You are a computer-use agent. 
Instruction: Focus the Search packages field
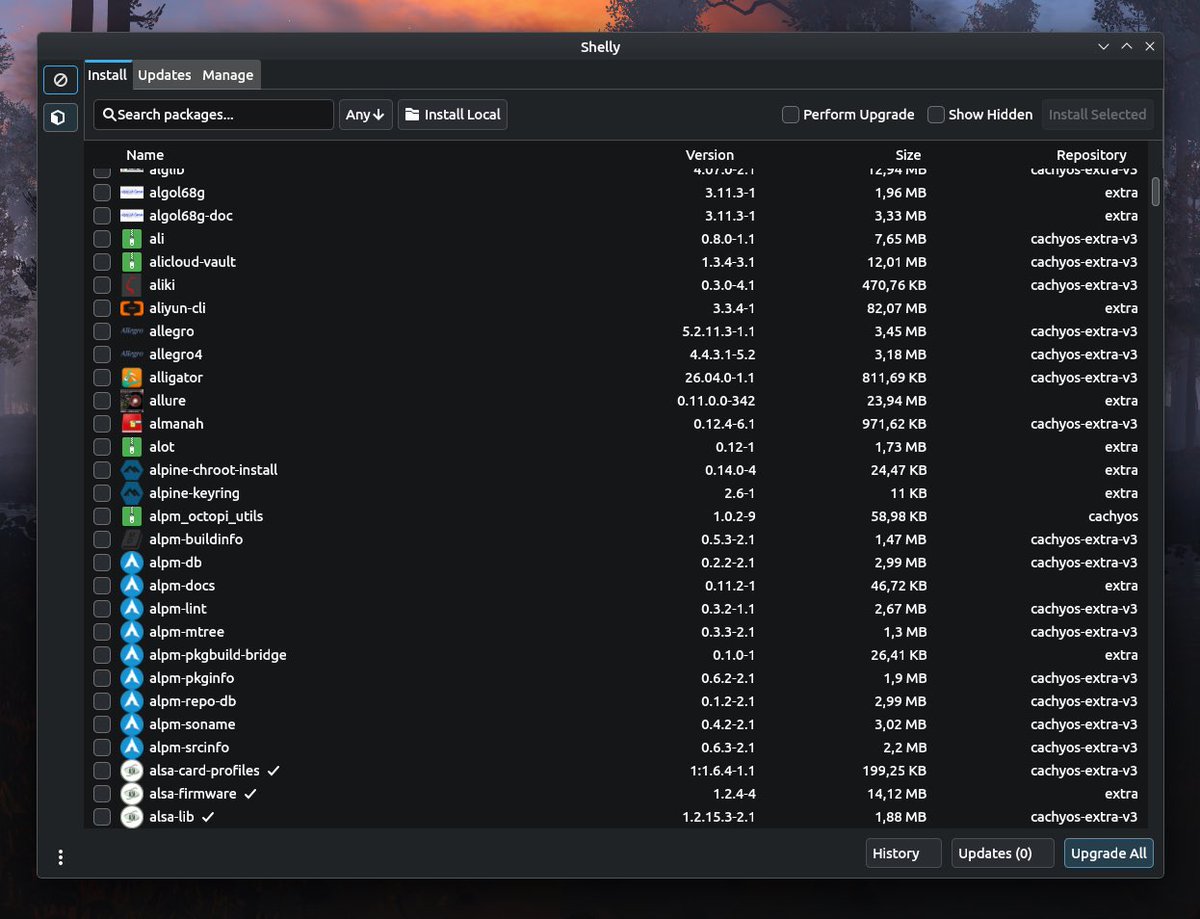[214, 115]
